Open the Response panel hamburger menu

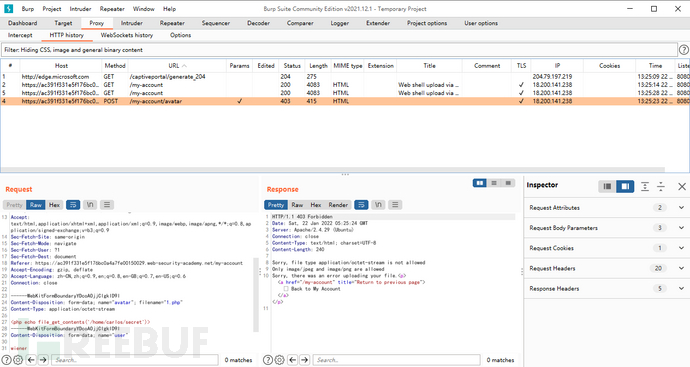tap(395, 205)
